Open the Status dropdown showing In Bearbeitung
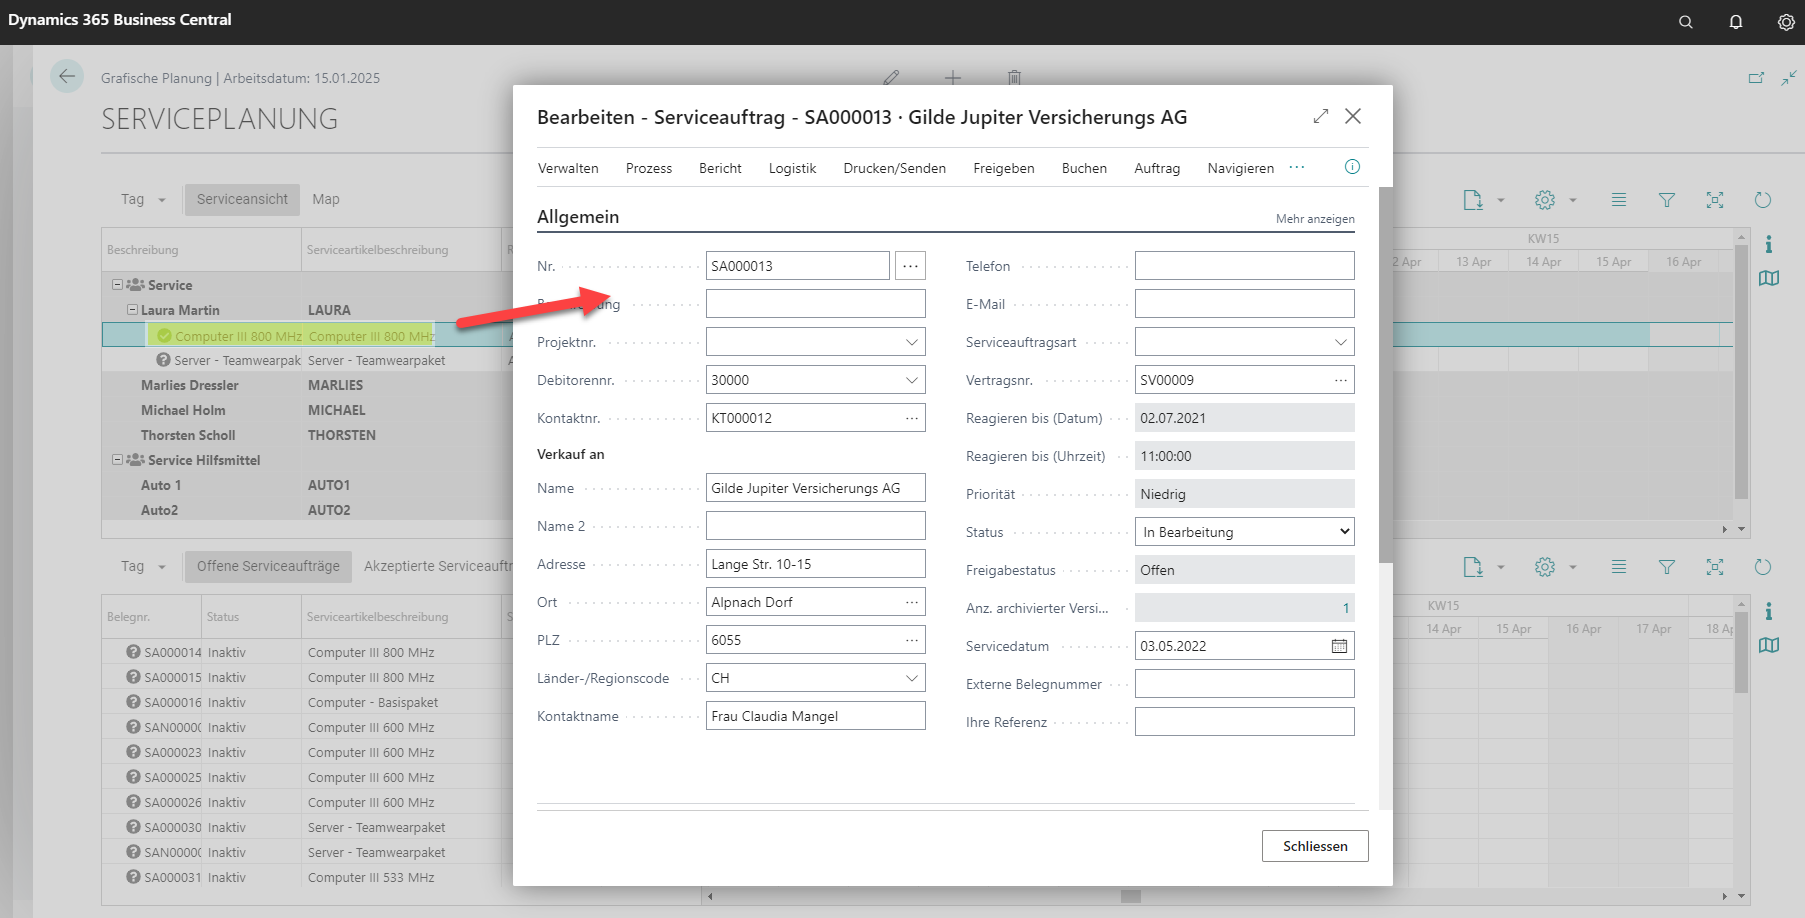1805x918 pixels. point(1245,532)
